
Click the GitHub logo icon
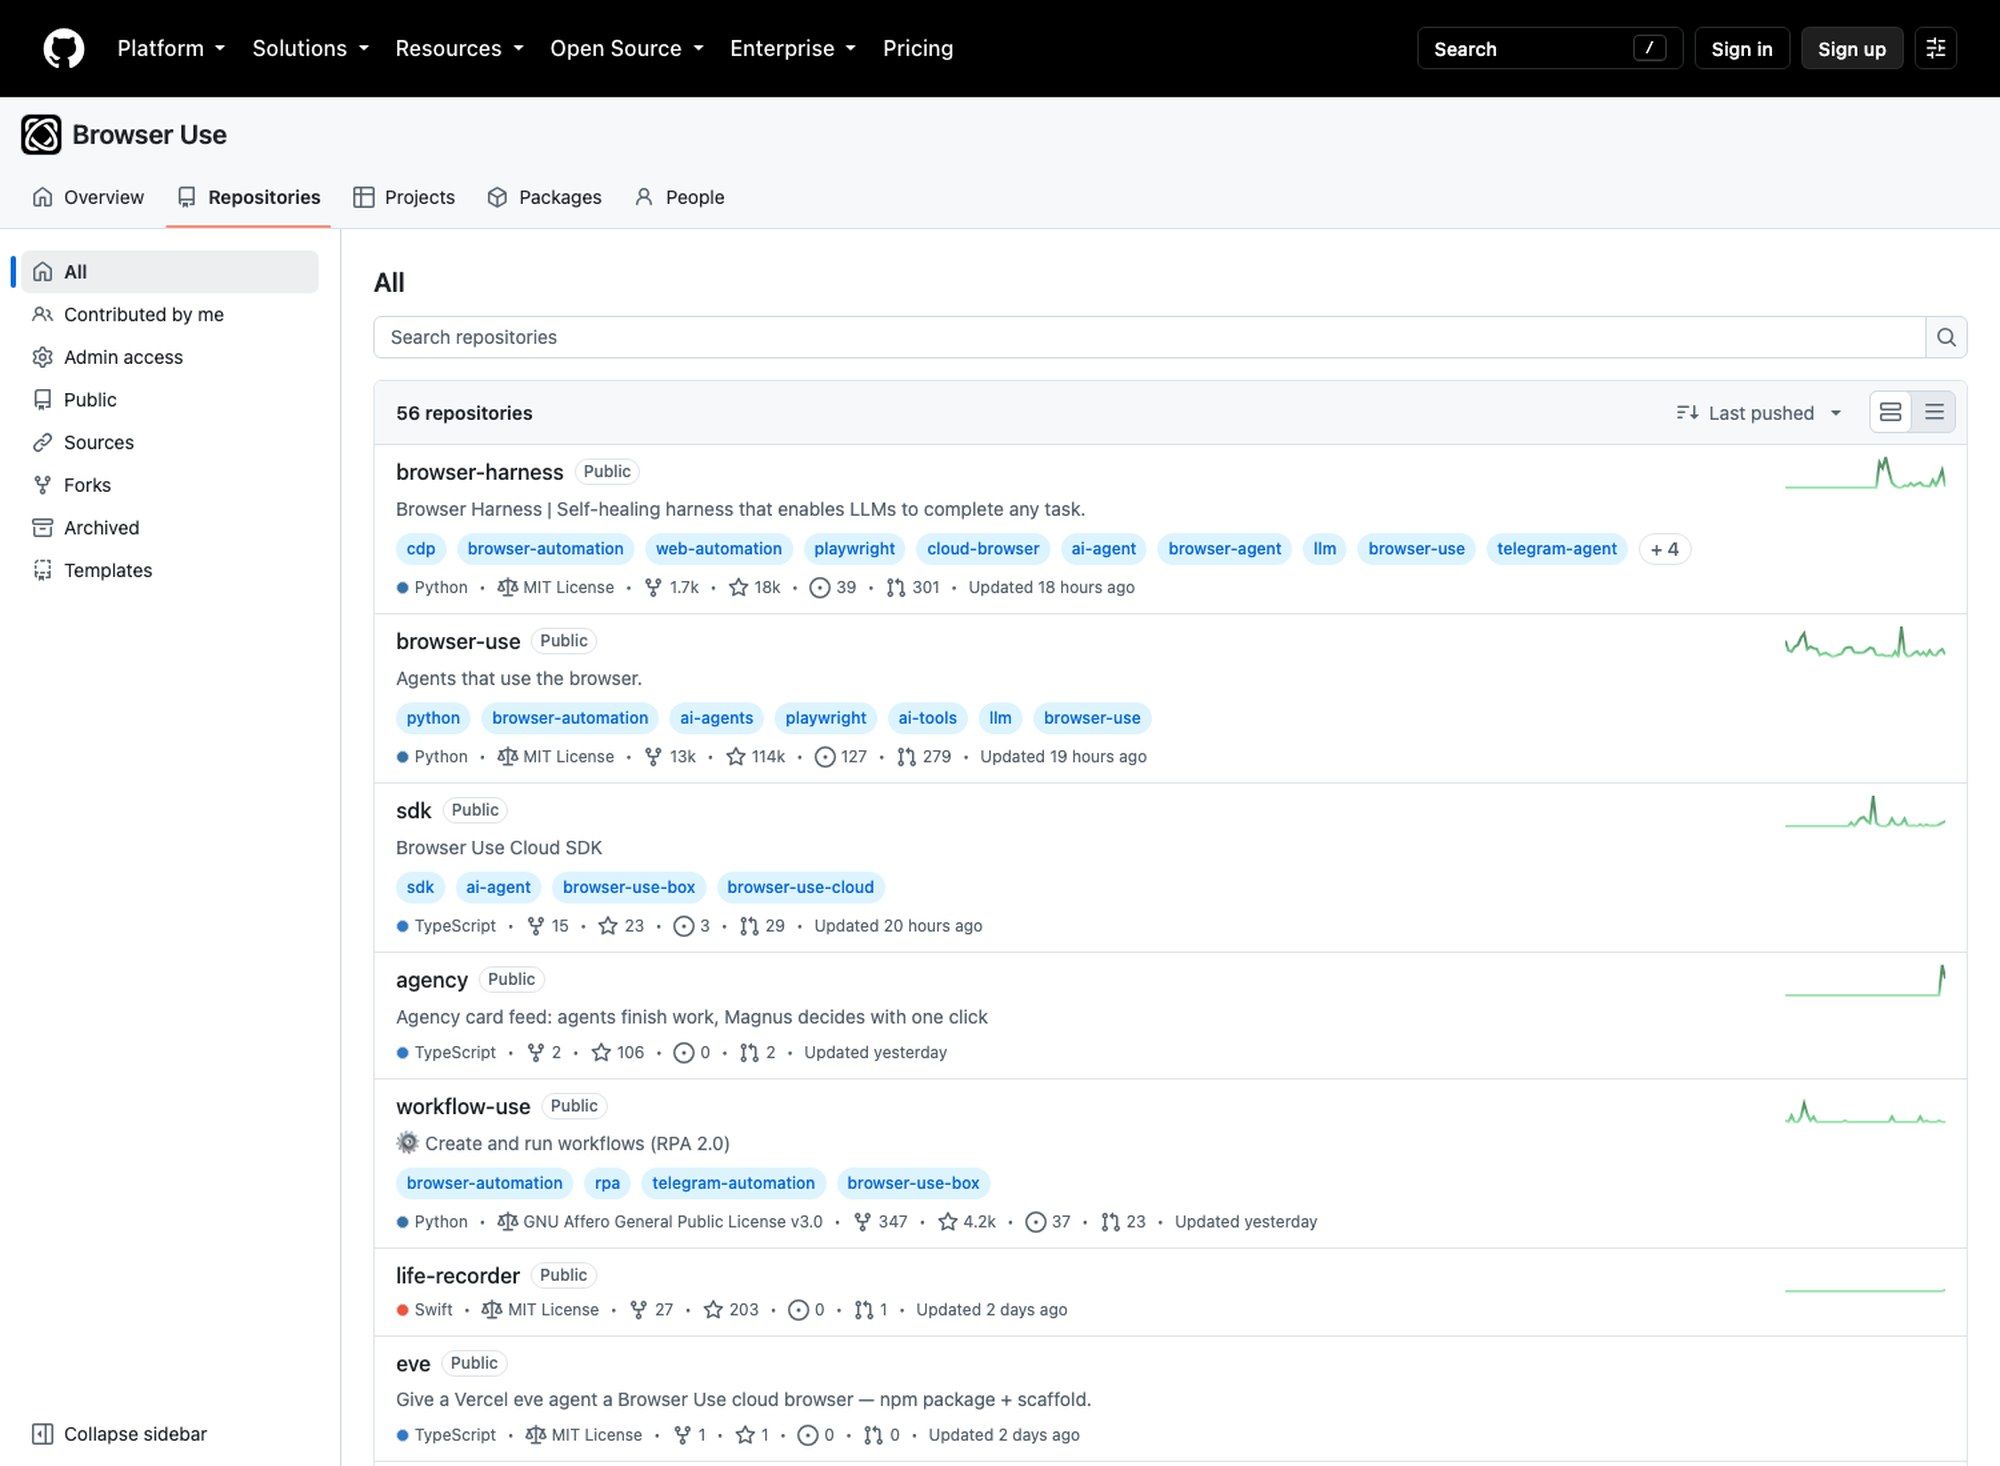pyautogui.click(x=64, y=48)
